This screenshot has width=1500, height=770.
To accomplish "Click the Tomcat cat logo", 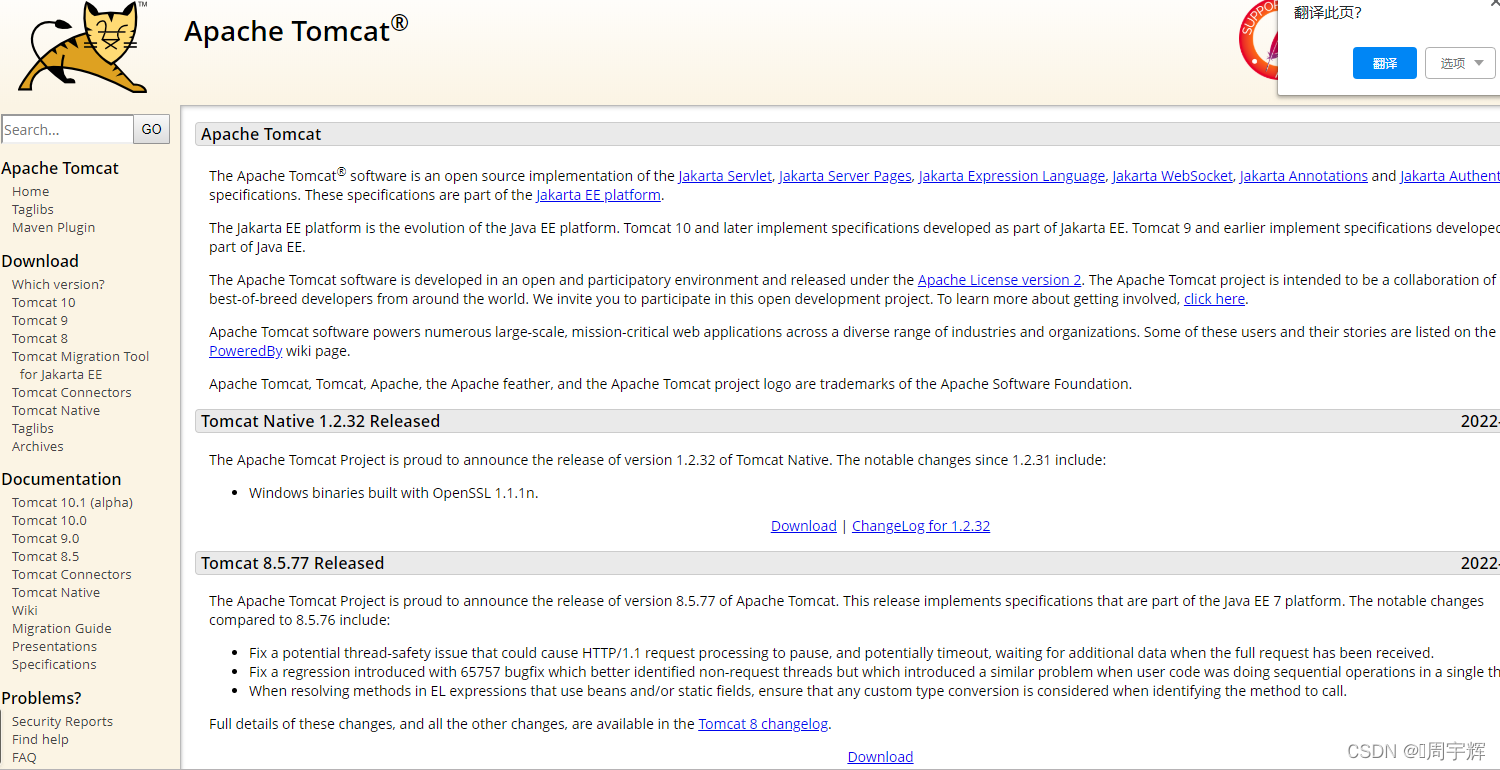I will point(84,48).
